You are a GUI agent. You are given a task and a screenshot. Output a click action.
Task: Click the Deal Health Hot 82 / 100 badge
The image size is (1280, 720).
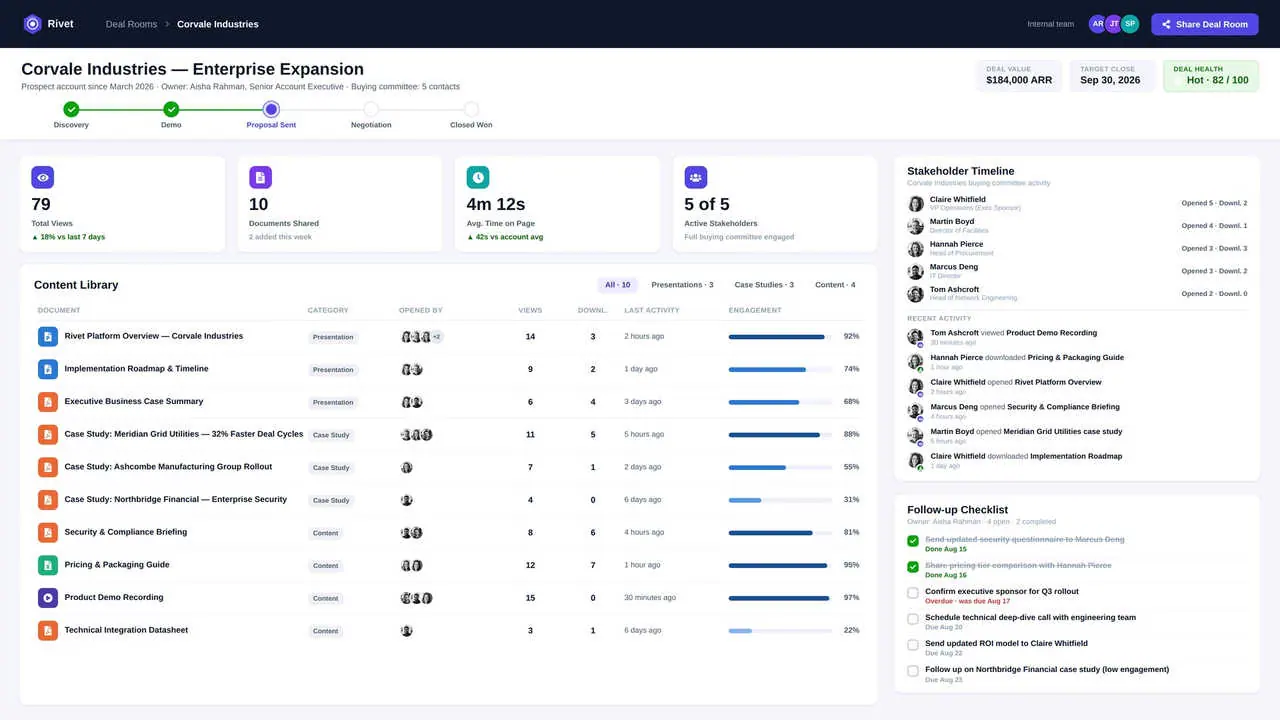pos(1211,76)
